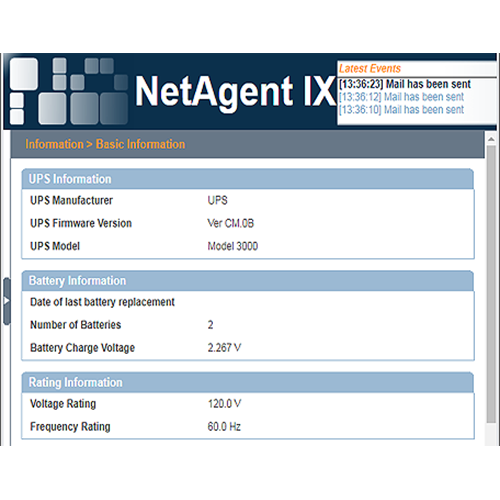Click the vertical scrollbar thumb
Image resolution: width=500 pixels, height=500 pixels.
[x=491, y=284]
